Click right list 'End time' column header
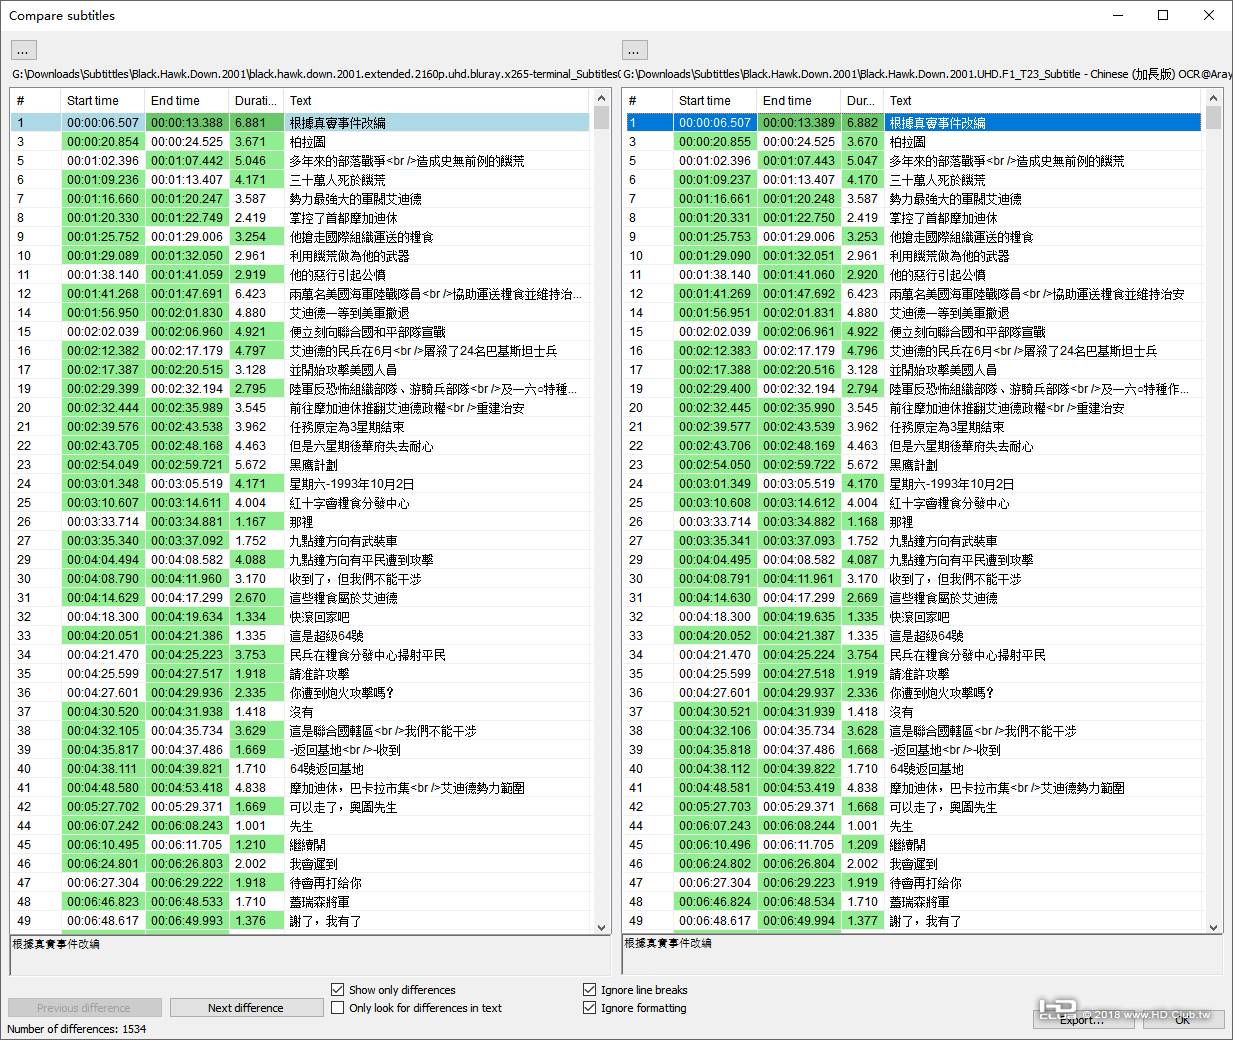This screenshot has width=1233, height=1040. pyautogui.click(x=799, y=101)
